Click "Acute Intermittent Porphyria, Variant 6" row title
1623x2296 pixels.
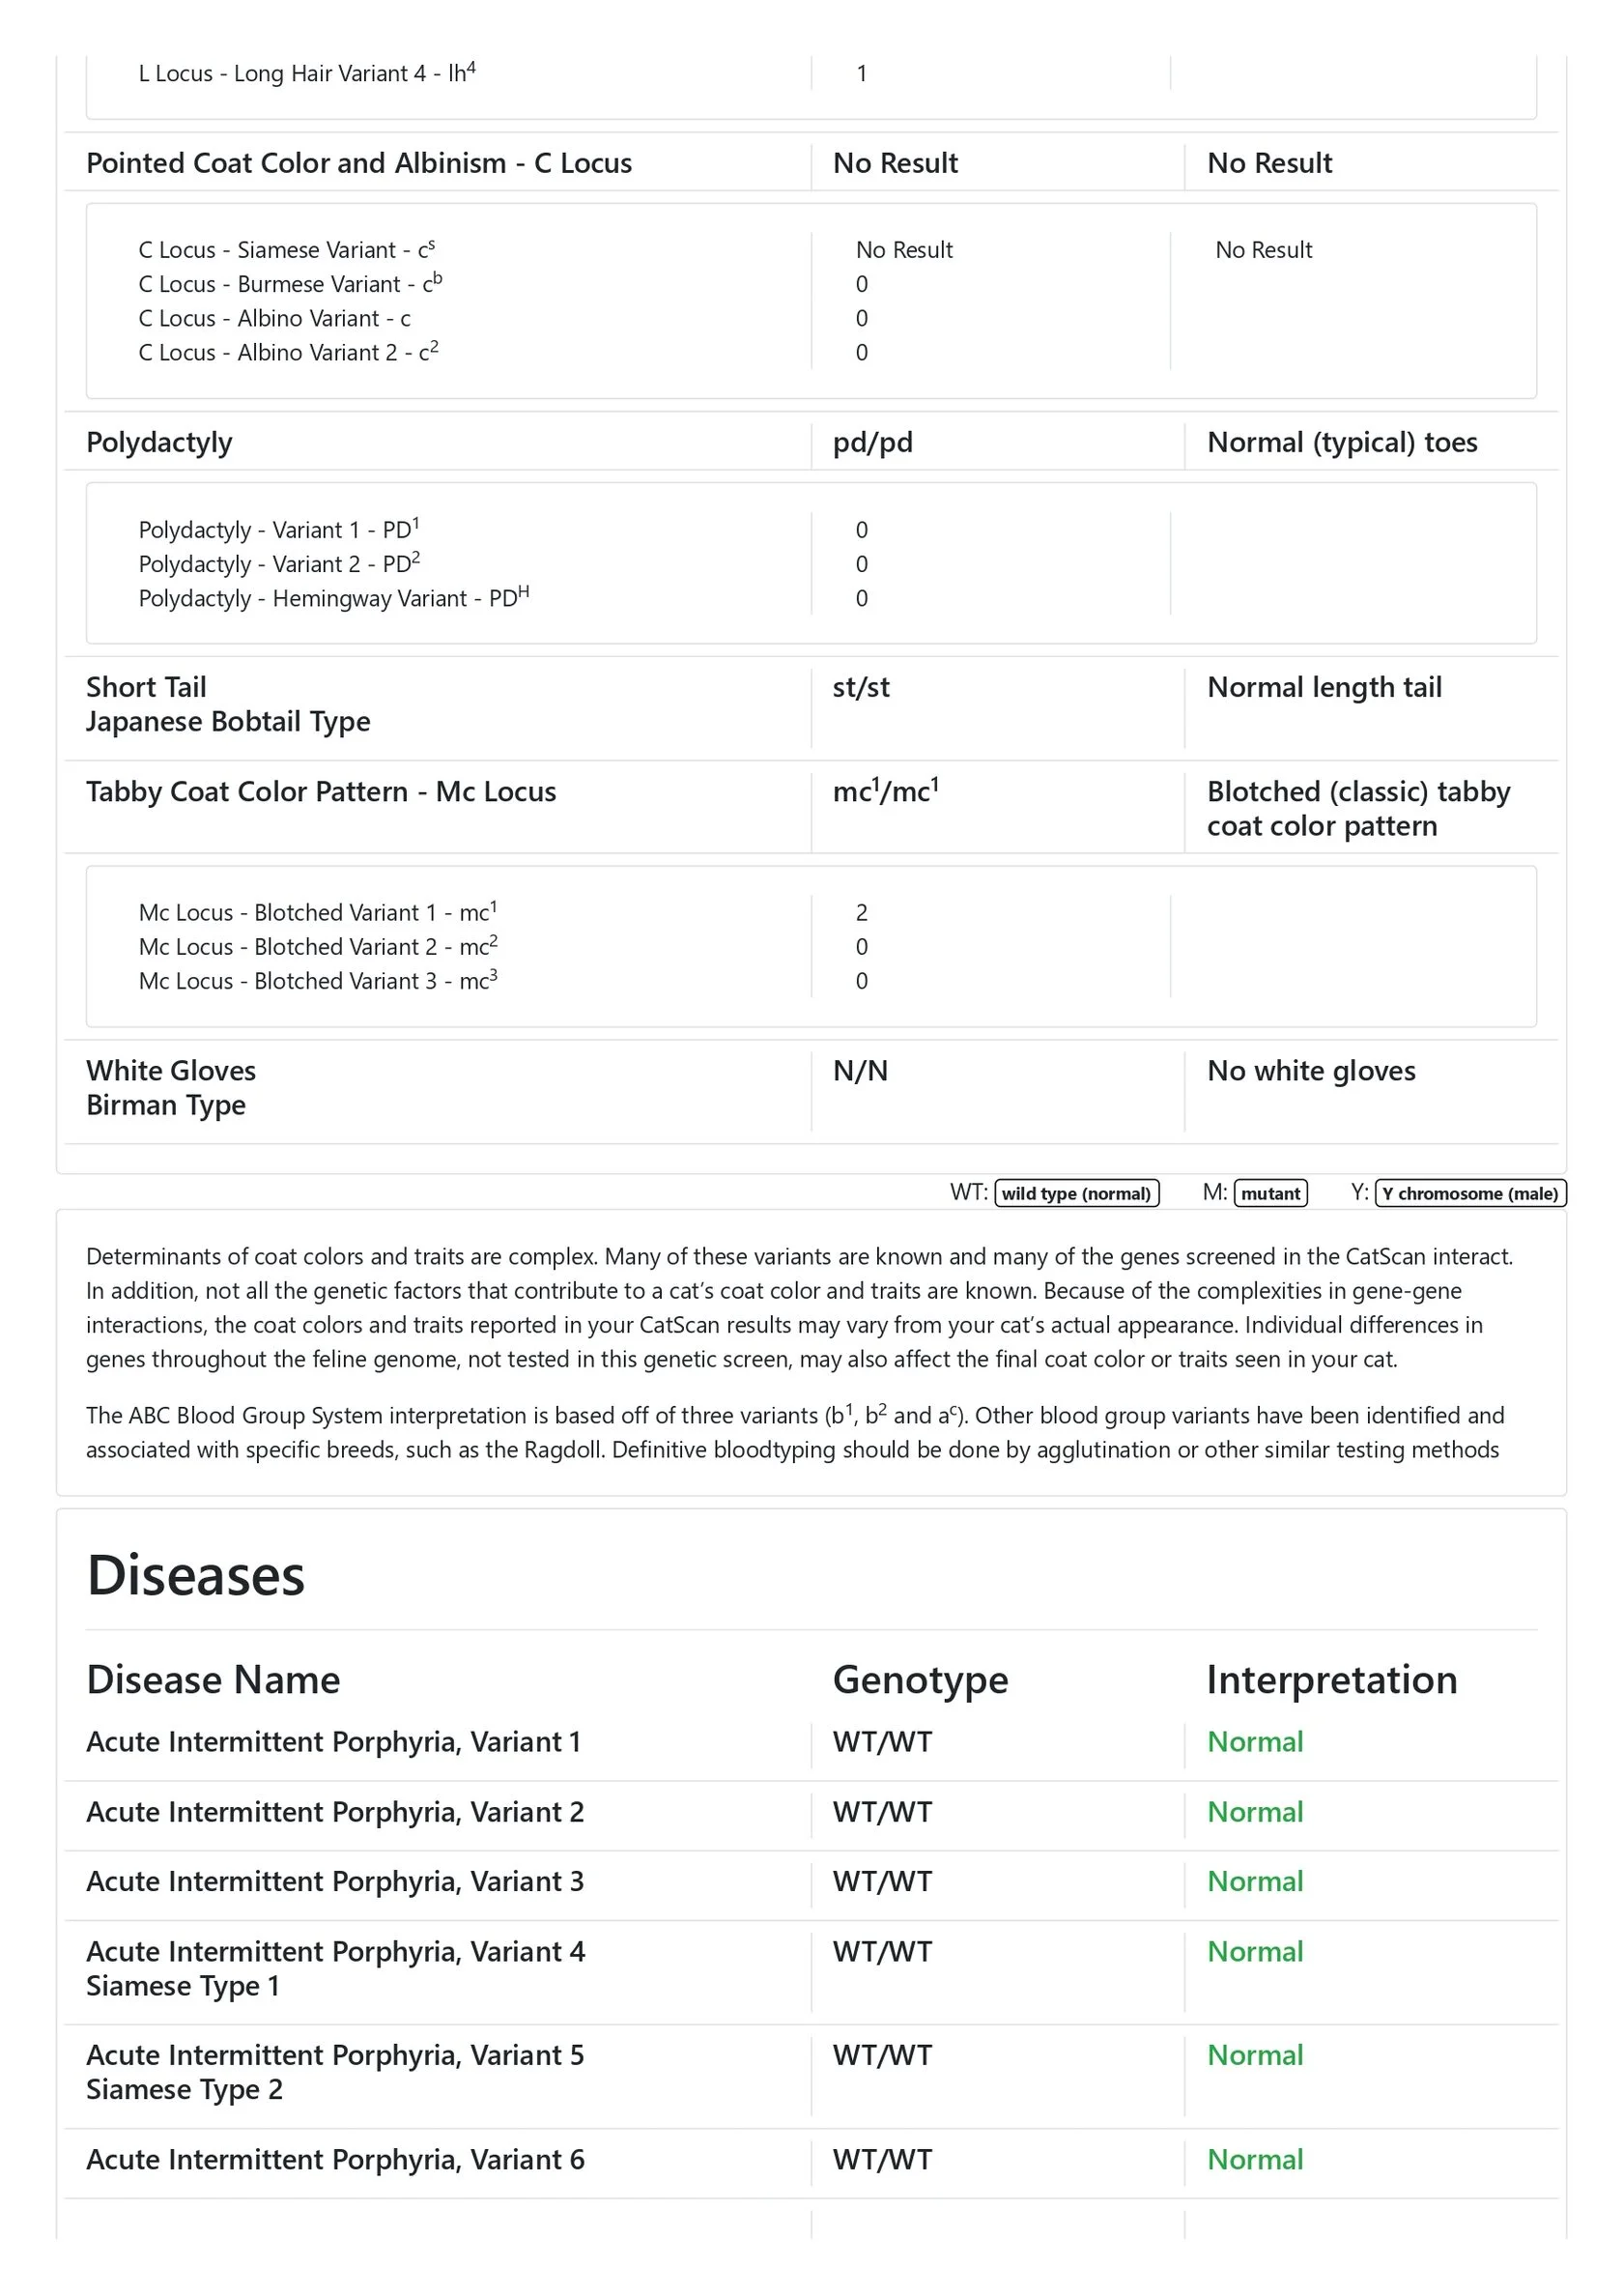coord(335,2160)
